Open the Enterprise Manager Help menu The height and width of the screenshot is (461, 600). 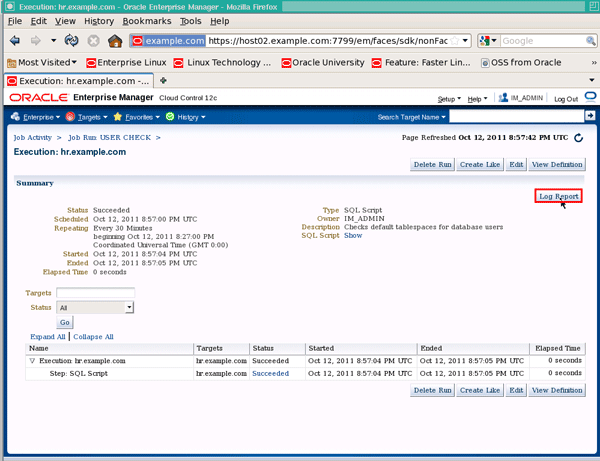click(477, 99)
